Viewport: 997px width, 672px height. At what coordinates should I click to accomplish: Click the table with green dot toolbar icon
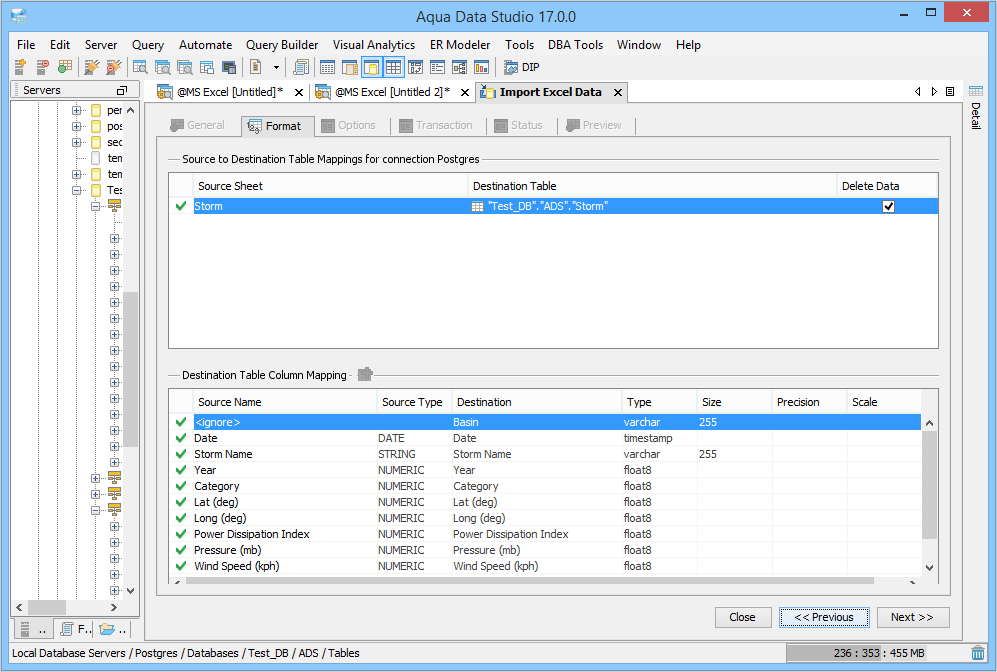pyautogui.click(x=64, y=67)
